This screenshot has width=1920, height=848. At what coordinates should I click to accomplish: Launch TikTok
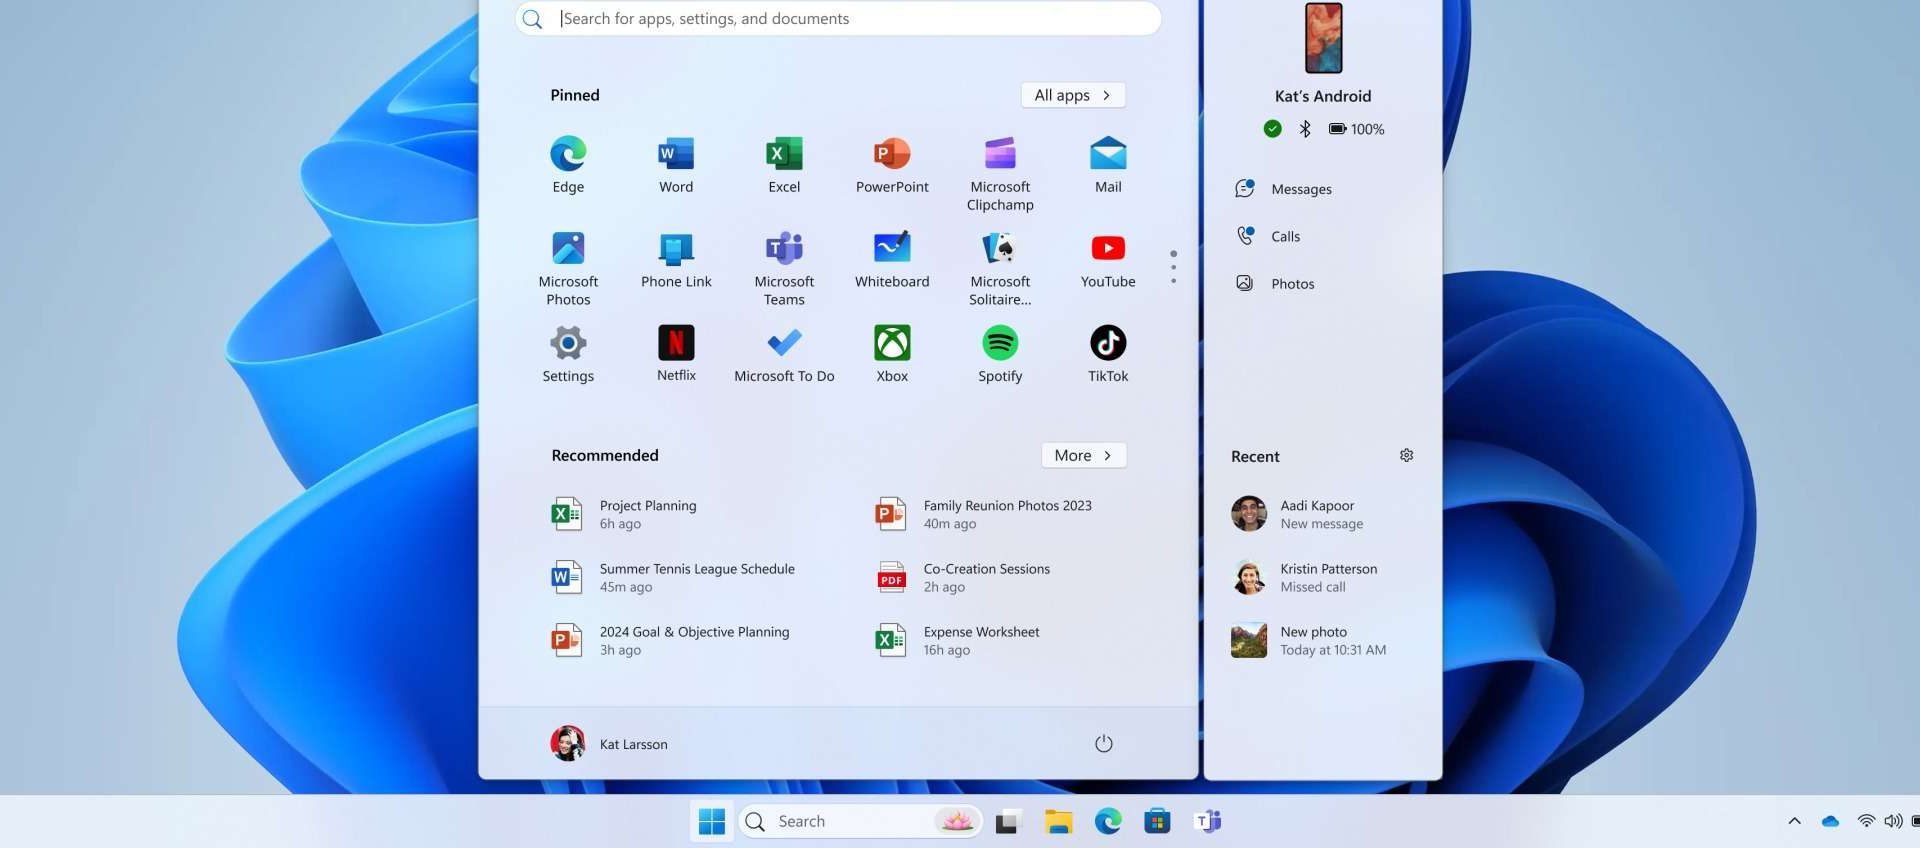(x=1108, y=354)
